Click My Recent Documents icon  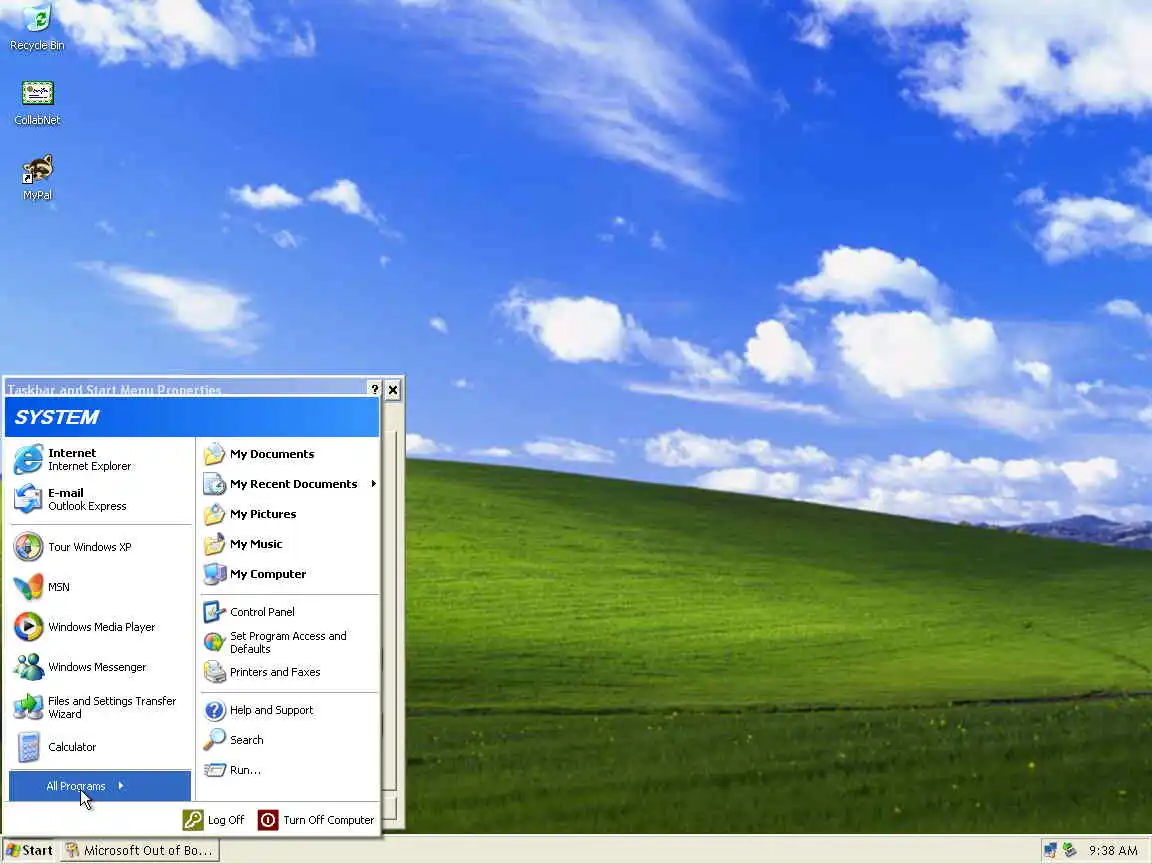point(214,483)
